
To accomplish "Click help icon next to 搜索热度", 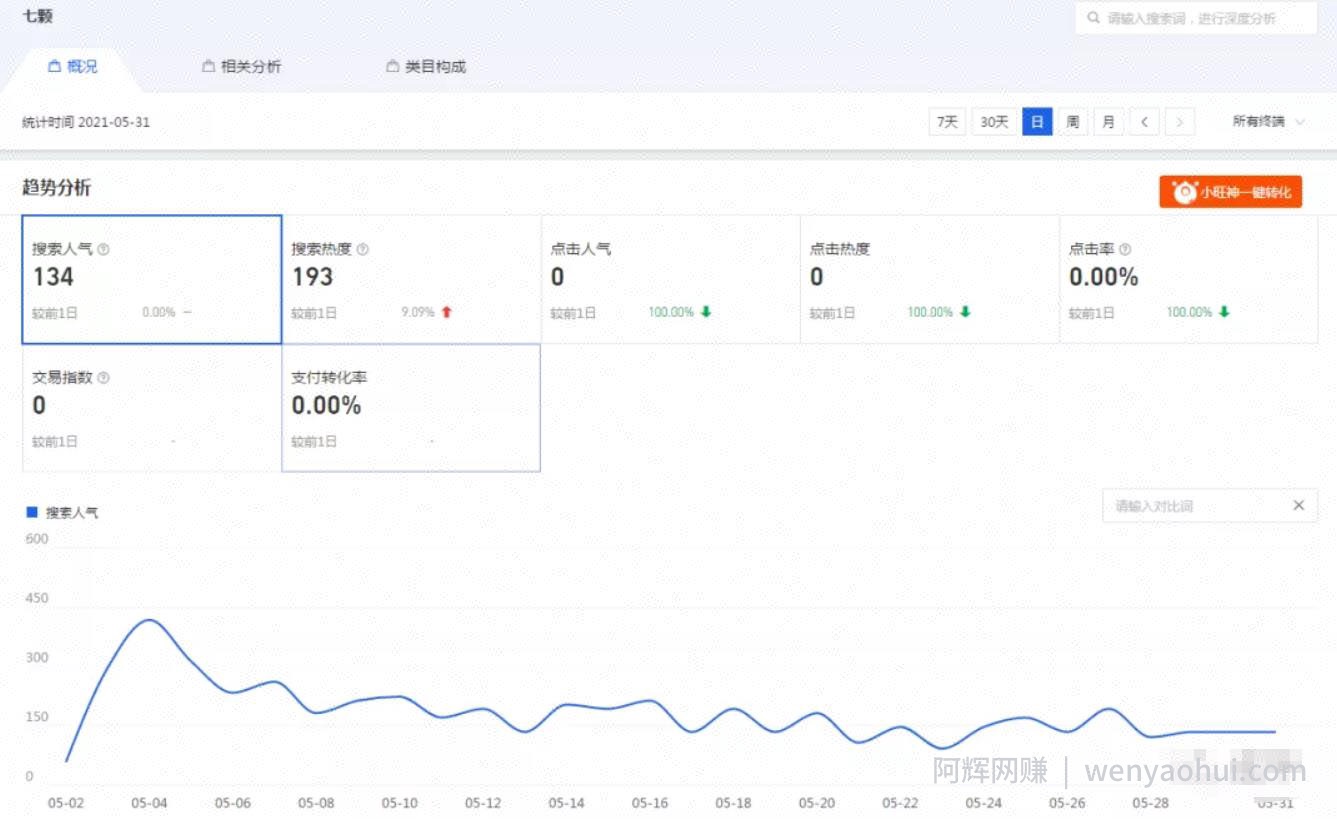I will pos(363,249).
